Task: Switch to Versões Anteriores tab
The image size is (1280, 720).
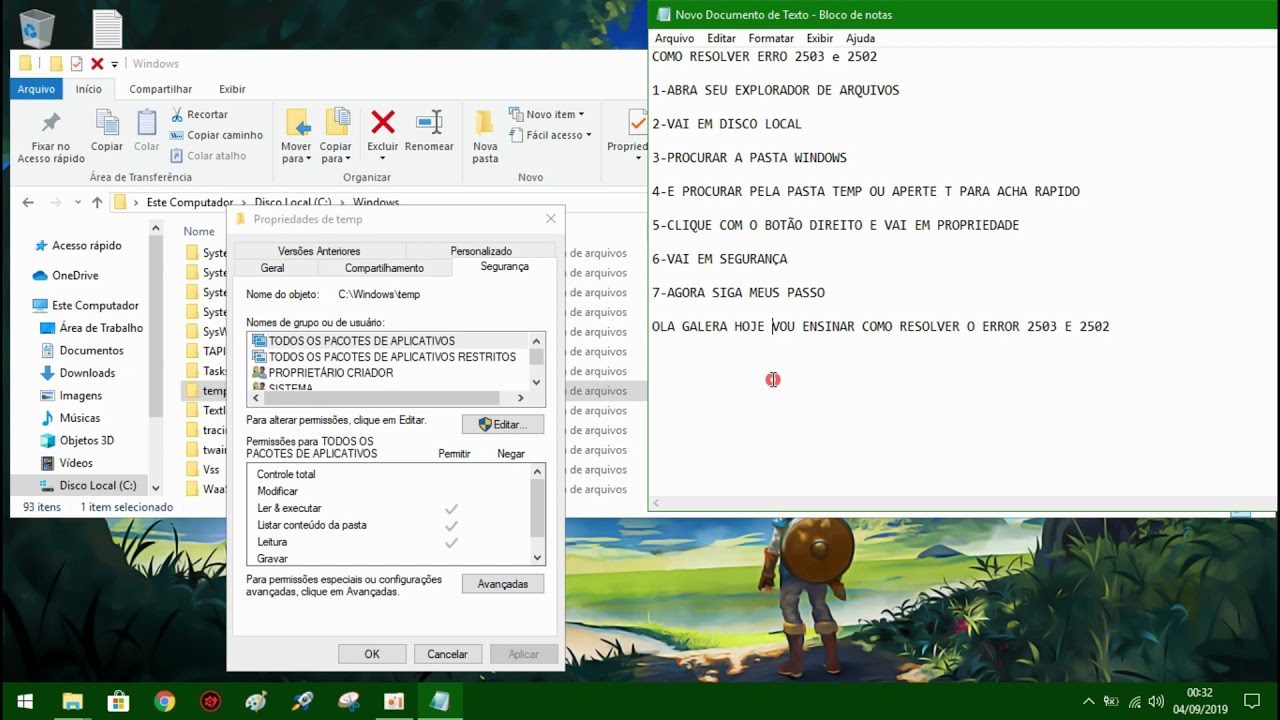Action: tap(319, 251)
